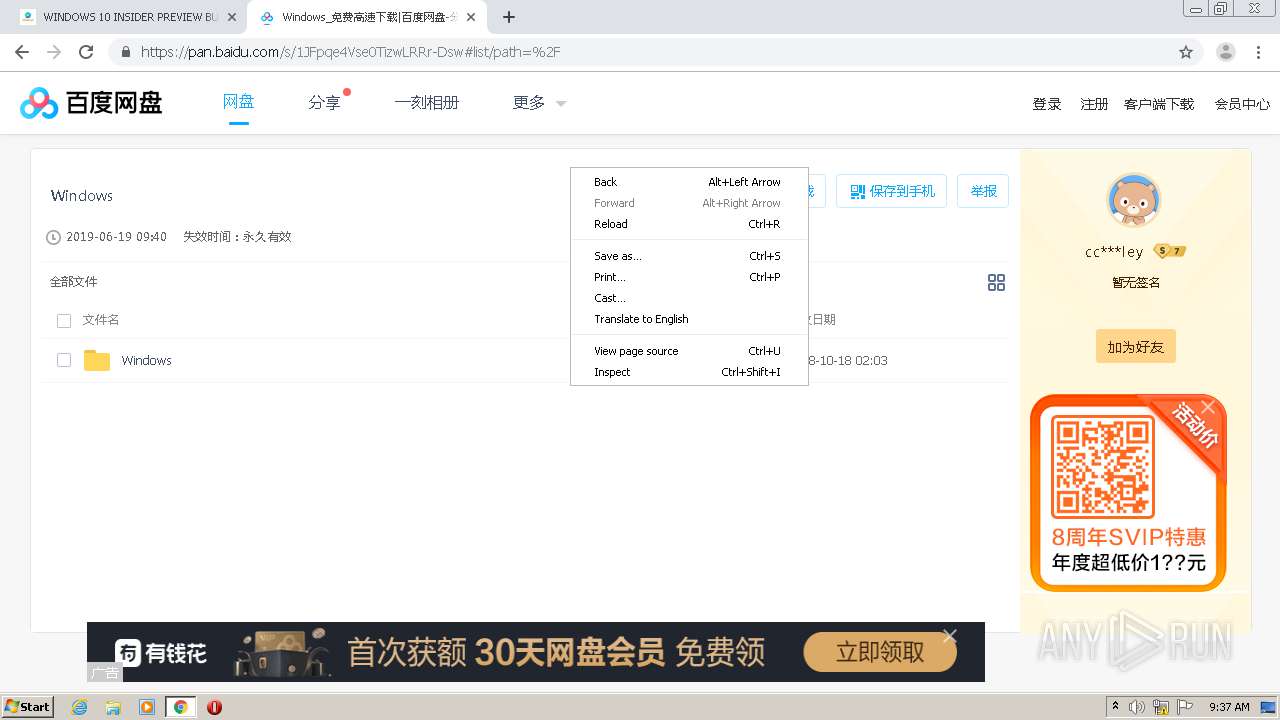Open the 分享 navigation tab
The width and height of the screenshot is (1280, 720).
click(x=325, y=102)
